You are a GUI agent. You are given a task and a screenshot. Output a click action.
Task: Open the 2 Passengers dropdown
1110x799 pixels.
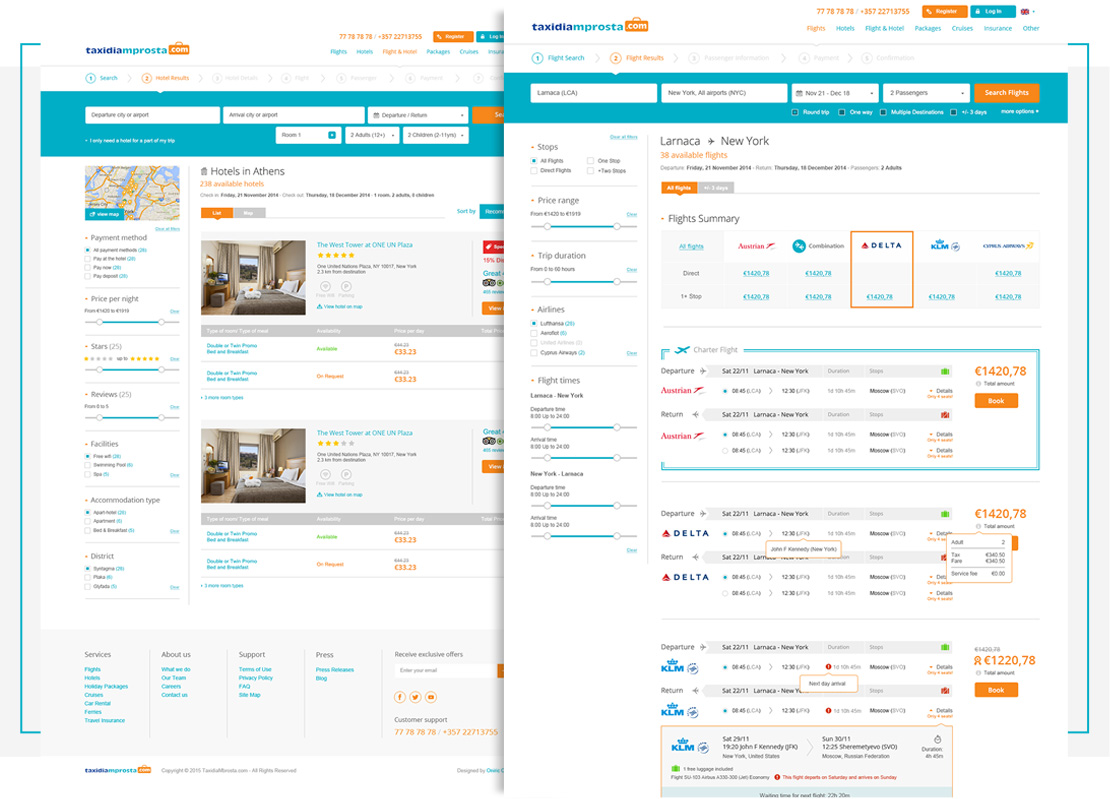point(926,93)
